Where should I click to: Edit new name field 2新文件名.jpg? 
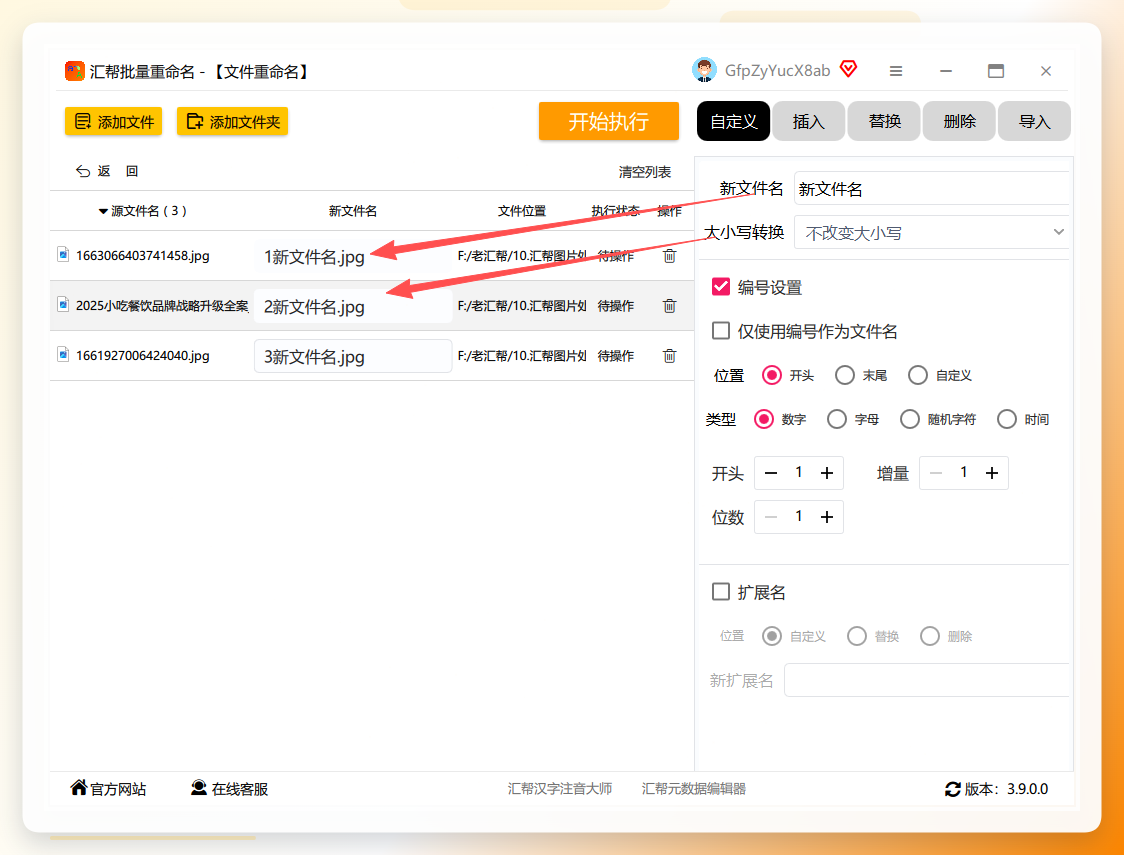[x=353, y=306]
